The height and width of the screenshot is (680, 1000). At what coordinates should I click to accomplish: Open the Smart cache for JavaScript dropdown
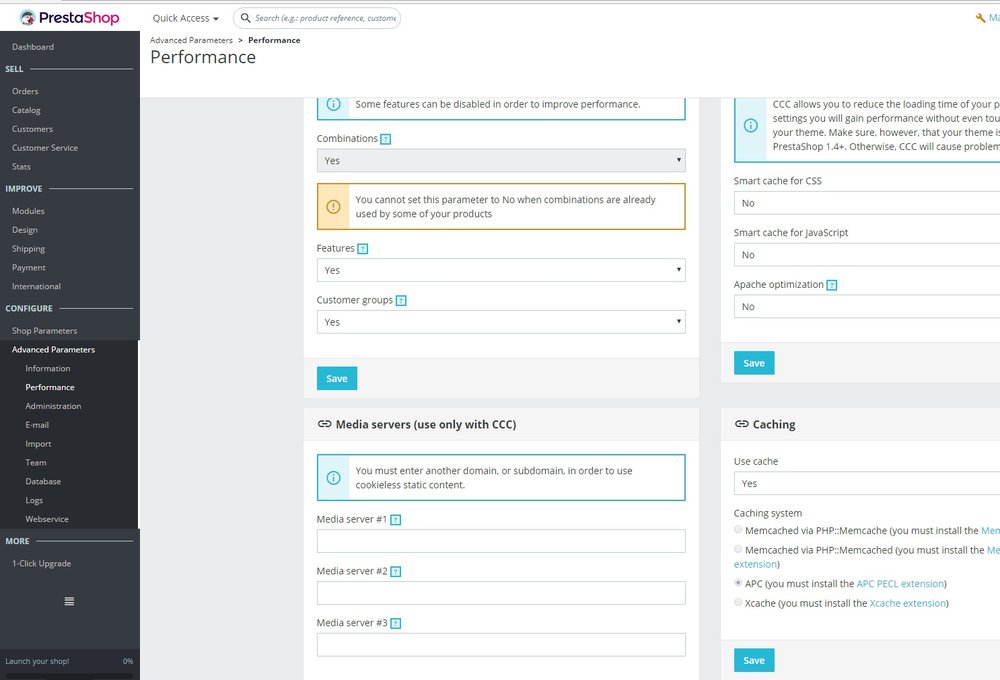867,255
